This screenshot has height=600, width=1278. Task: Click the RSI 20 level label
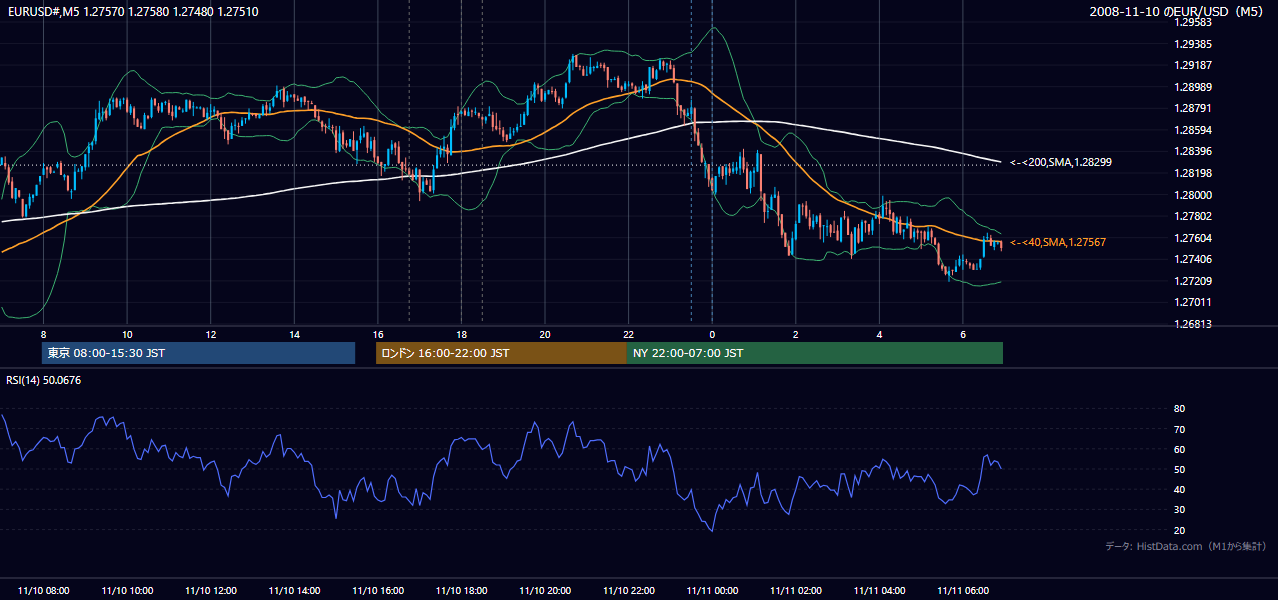(x=1179, y=530)
